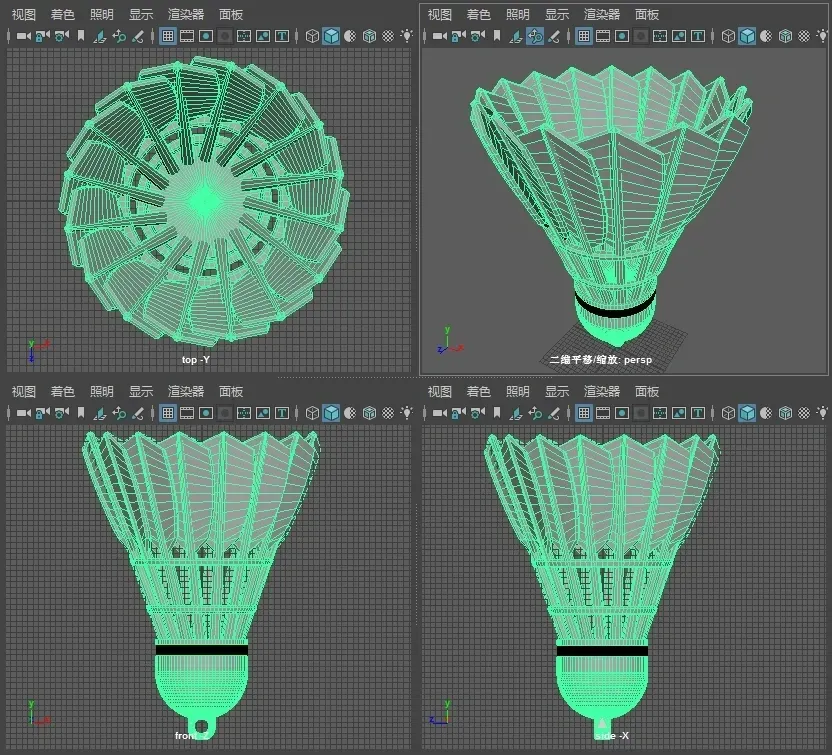Click image plane icon in front view toolbar

pos(99,413)
